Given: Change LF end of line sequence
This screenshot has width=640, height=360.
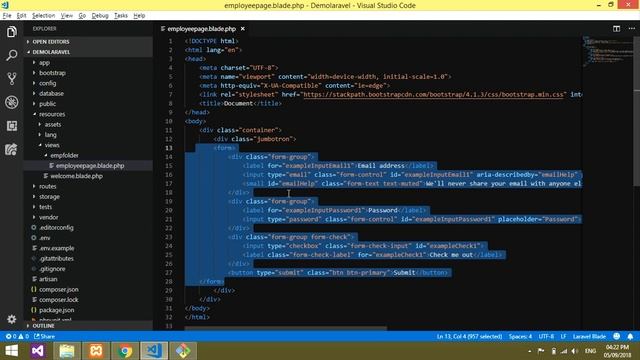Looking at the screenshot, I should (x=563, y=336).
